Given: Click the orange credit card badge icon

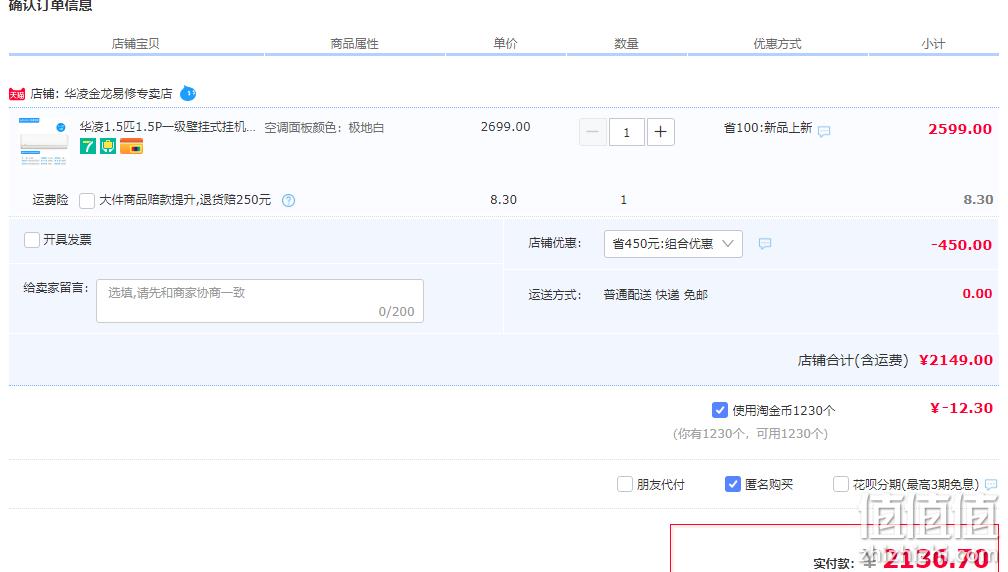Looking at the screenshot, I should (131, 146).
